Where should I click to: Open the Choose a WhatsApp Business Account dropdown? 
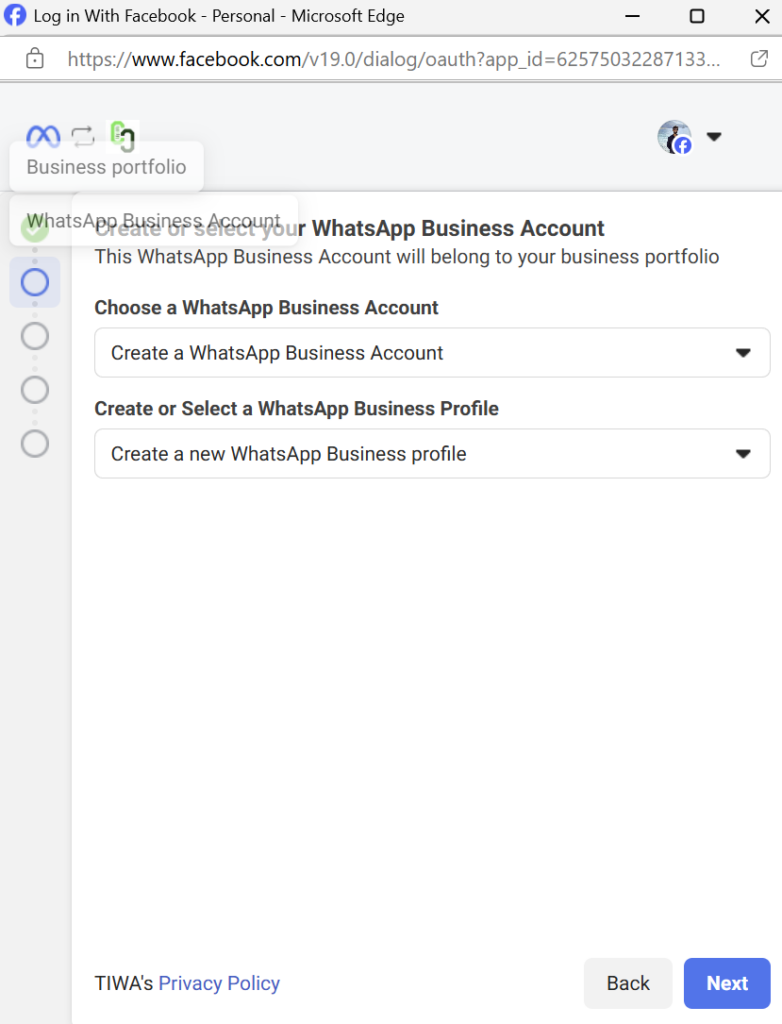[x=432, y=353]
